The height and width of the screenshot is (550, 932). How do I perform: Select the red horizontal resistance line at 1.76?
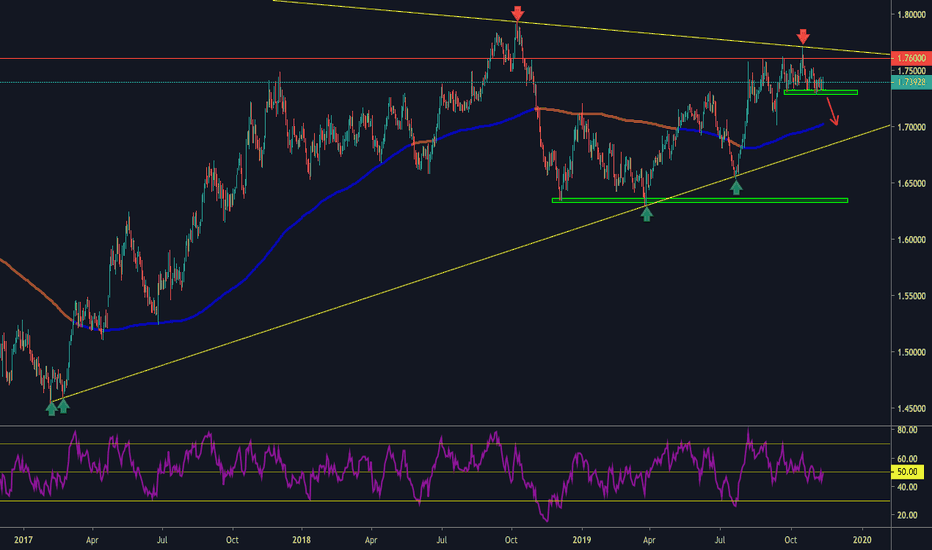pyautogui.click(x=445, y=58)
